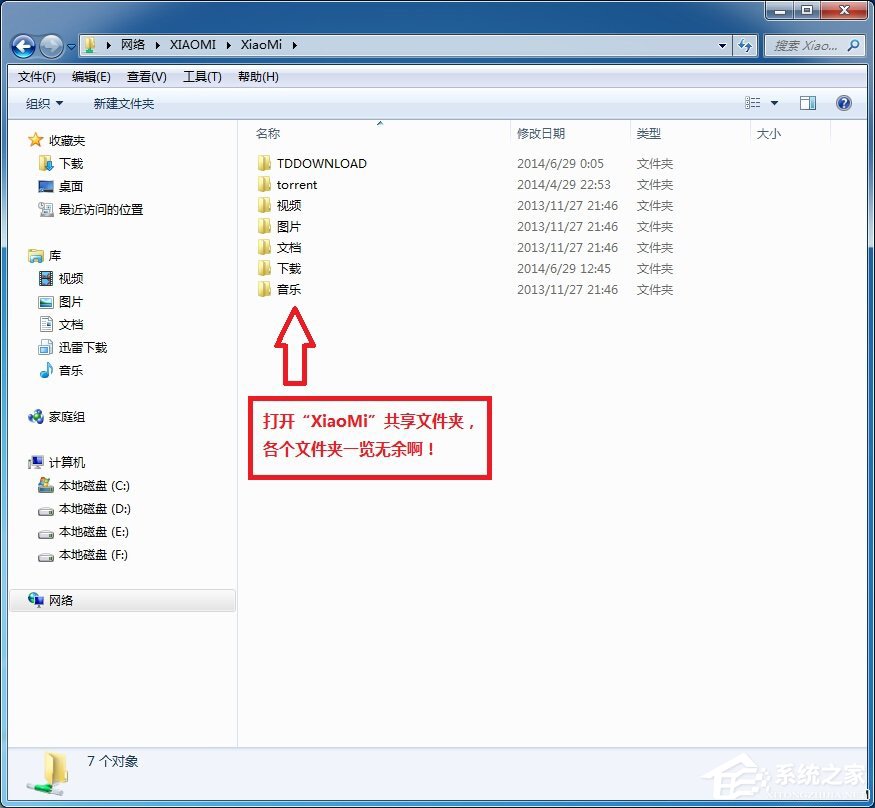Open the Help question mark icon

[844, 102]
